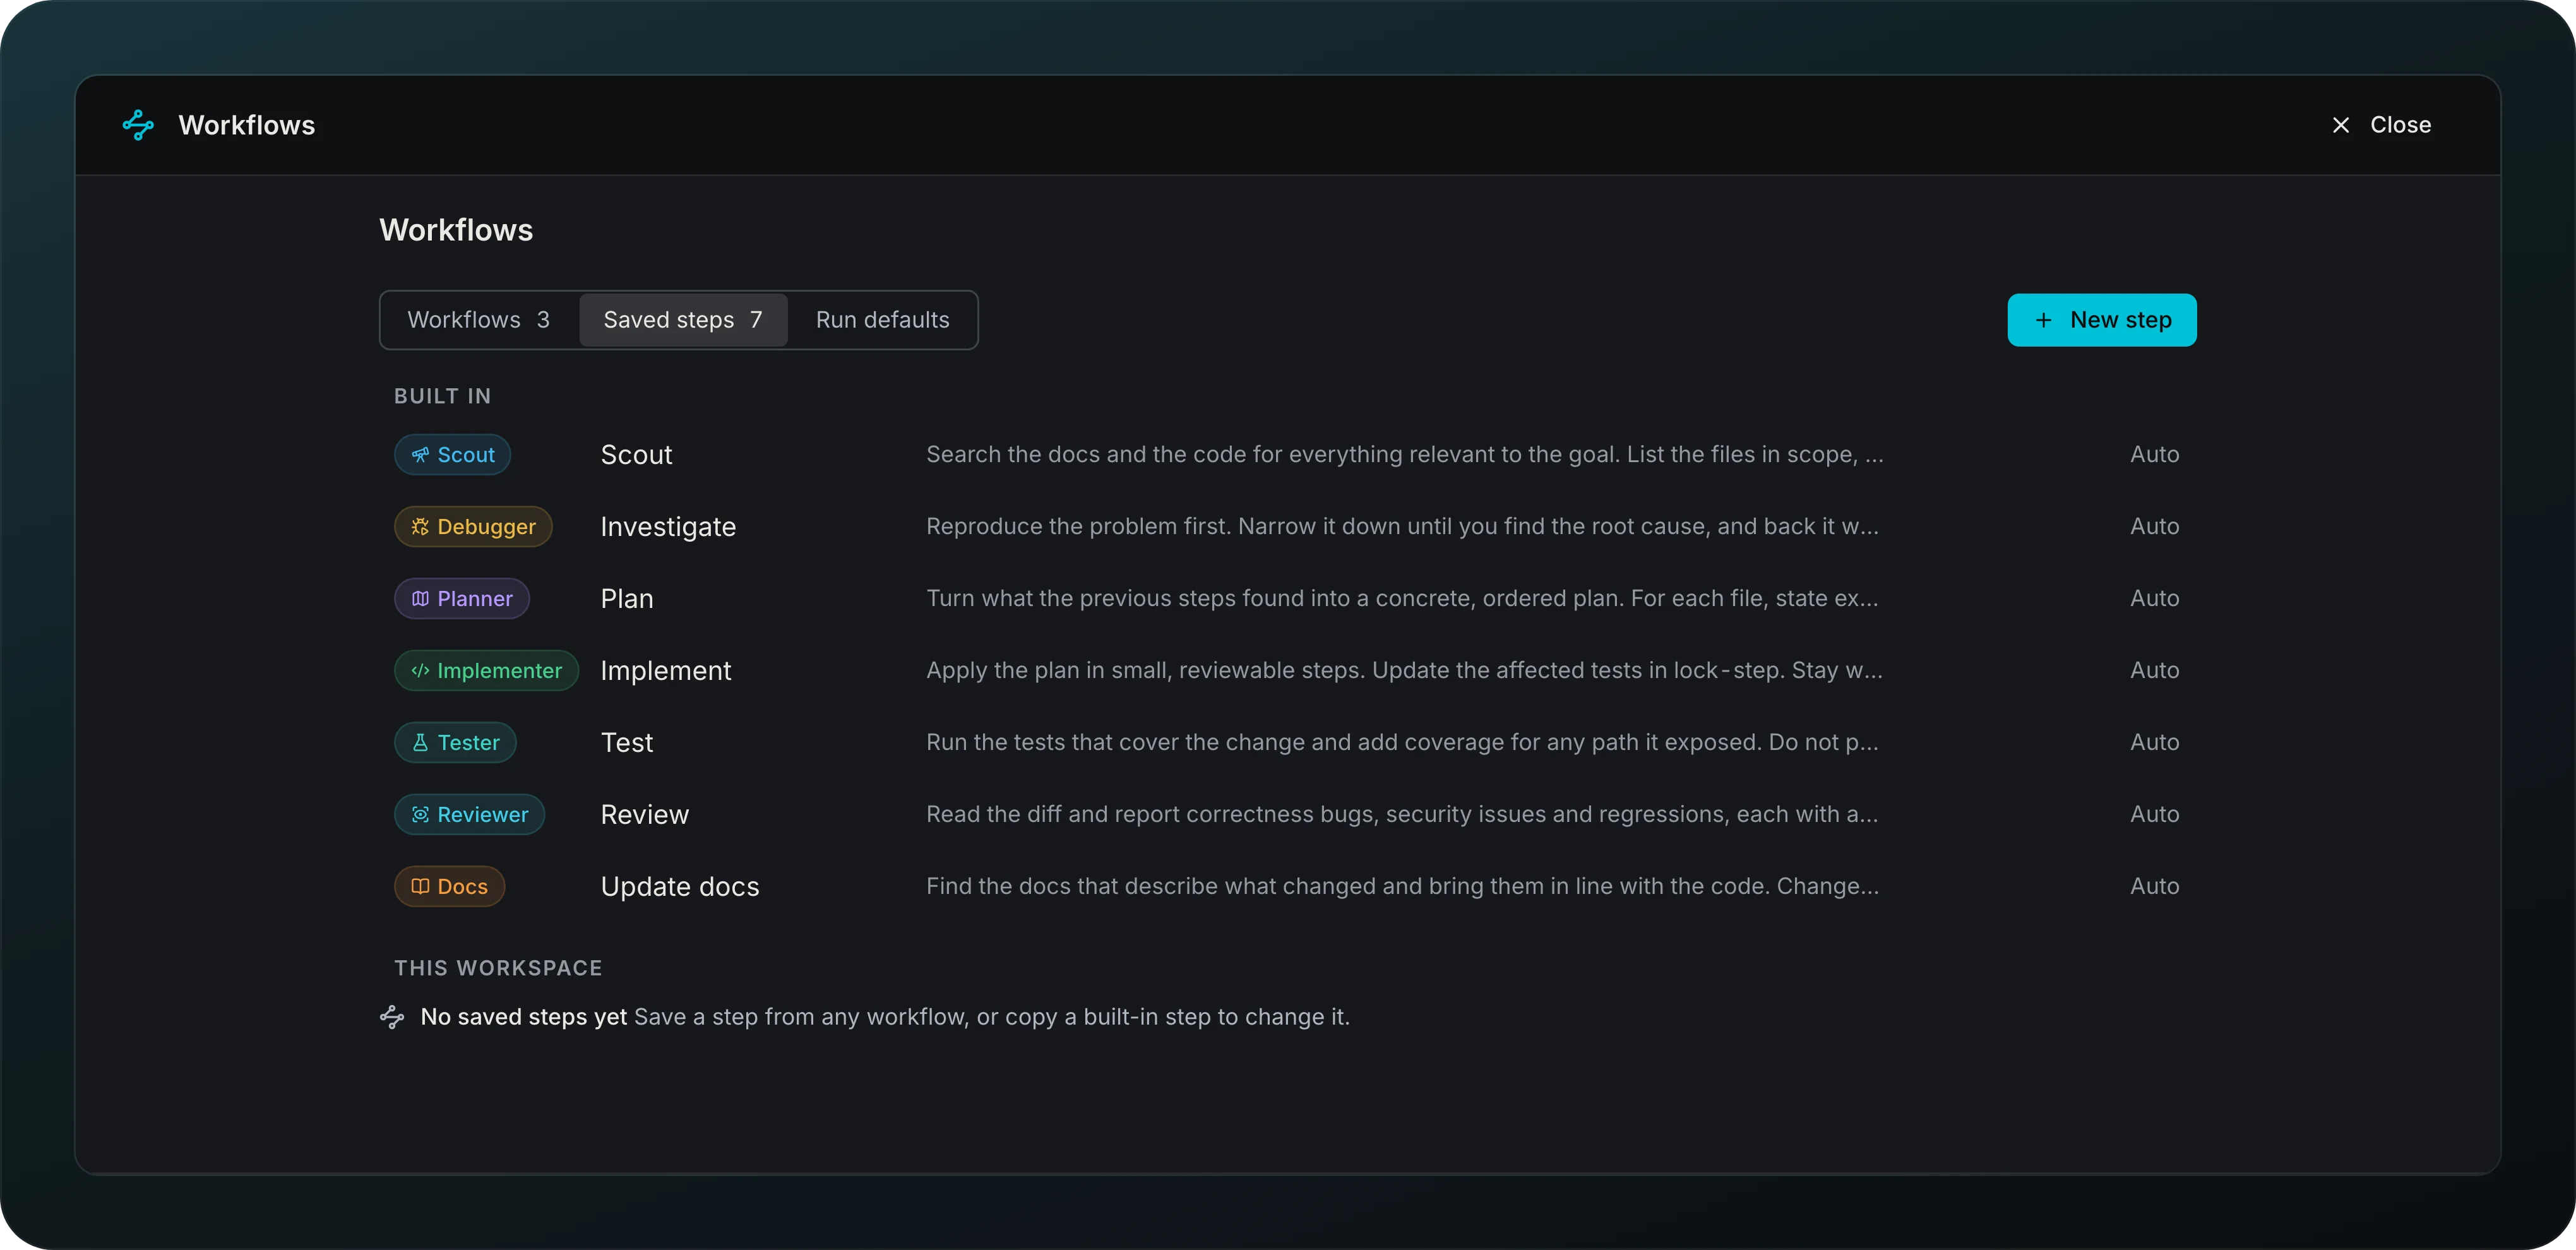
Task: Click Auto value in the Implement row
Action: pyautogui.click(x=2154, y=671)
